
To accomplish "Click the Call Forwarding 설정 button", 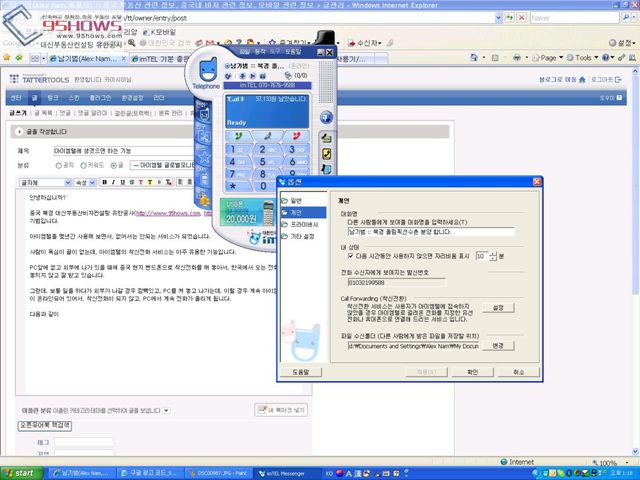I will tap(498, 308).
